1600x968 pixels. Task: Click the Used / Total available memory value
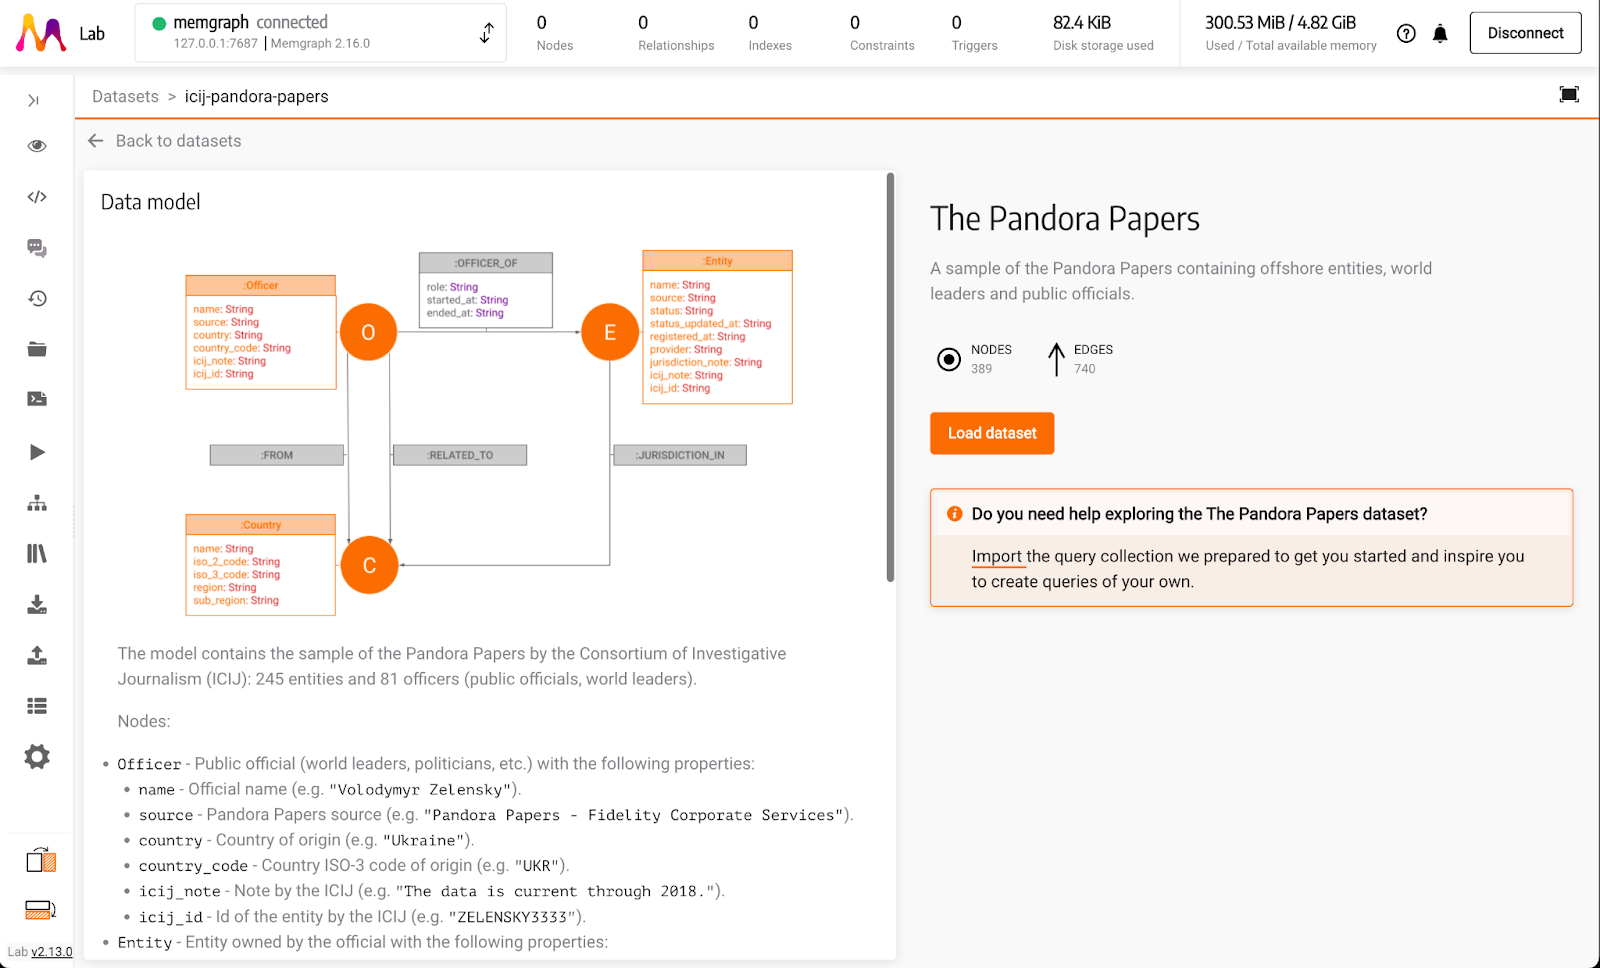[x=1281, y=22]
